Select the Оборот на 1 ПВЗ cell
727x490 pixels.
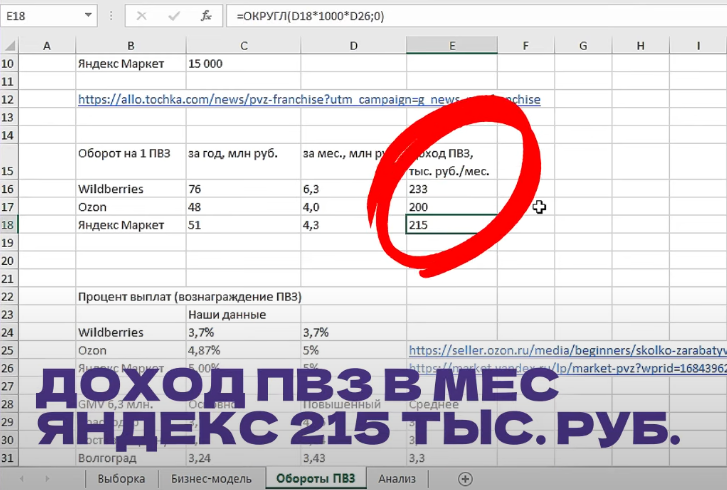tap(131, 162)
